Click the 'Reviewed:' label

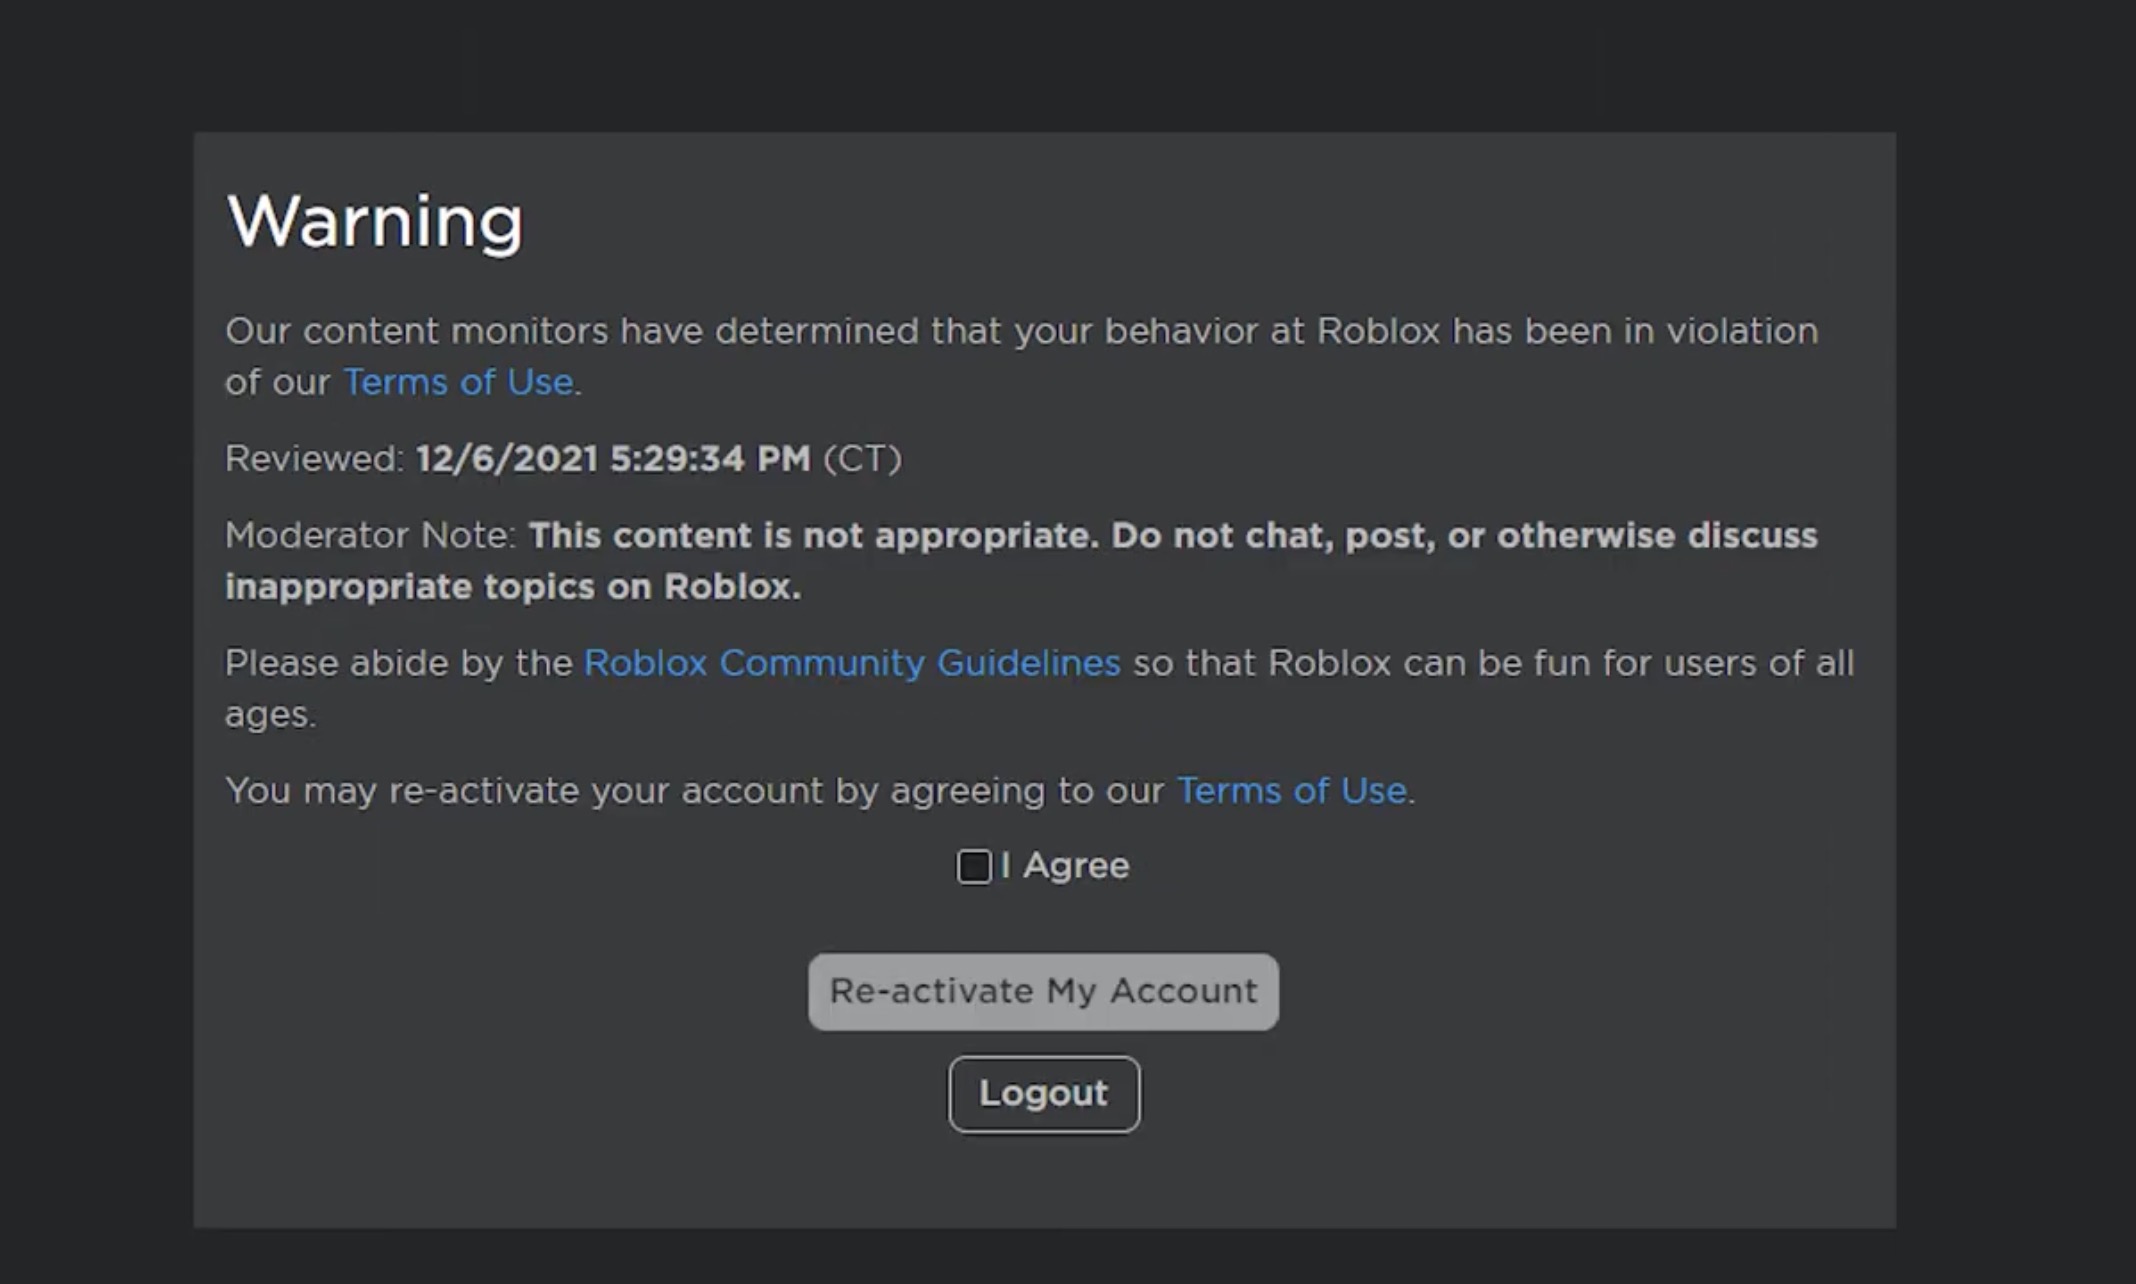314,459
